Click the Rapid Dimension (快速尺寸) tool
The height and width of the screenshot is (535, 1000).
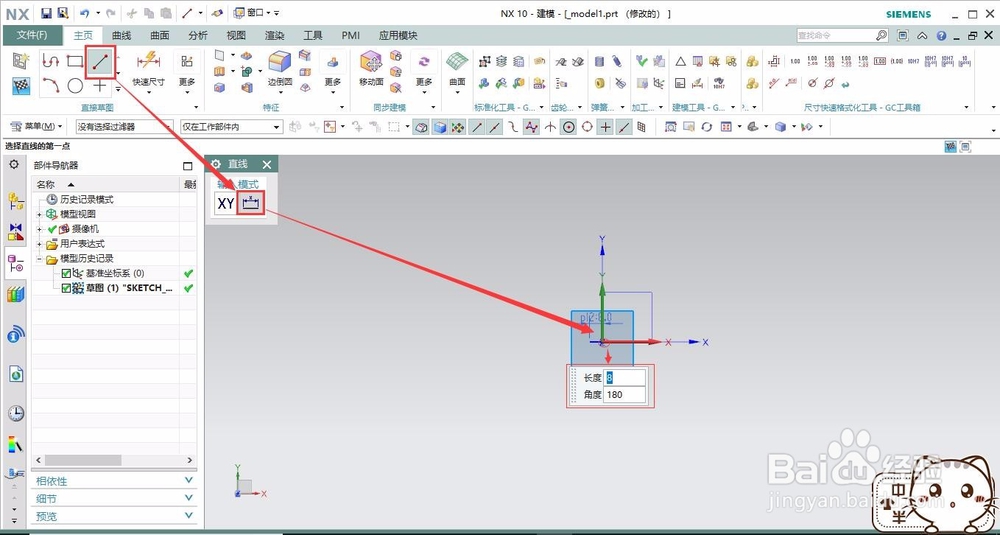tap(148, 70)
